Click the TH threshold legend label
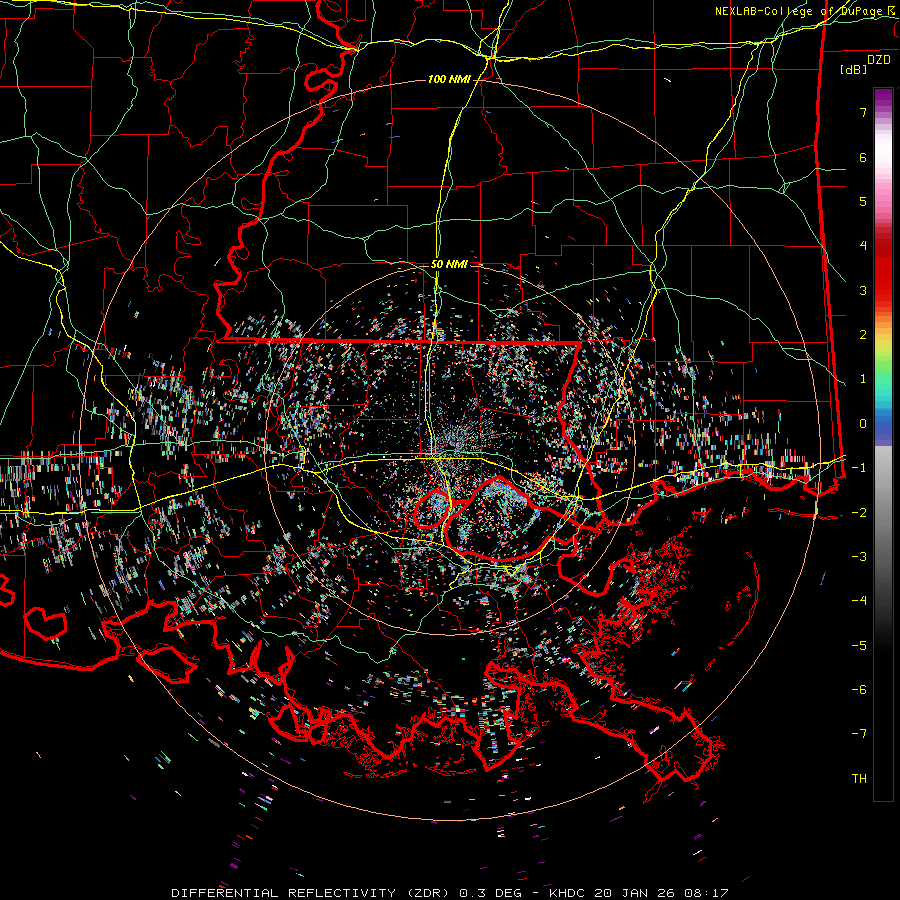This screenshot has width=900, height=900. coord(859,779)
